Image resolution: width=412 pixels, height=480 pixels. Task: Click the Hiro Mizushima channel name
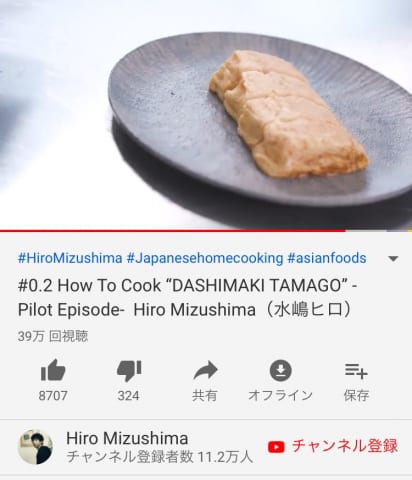pyautogui.click(x=127, y=438)
